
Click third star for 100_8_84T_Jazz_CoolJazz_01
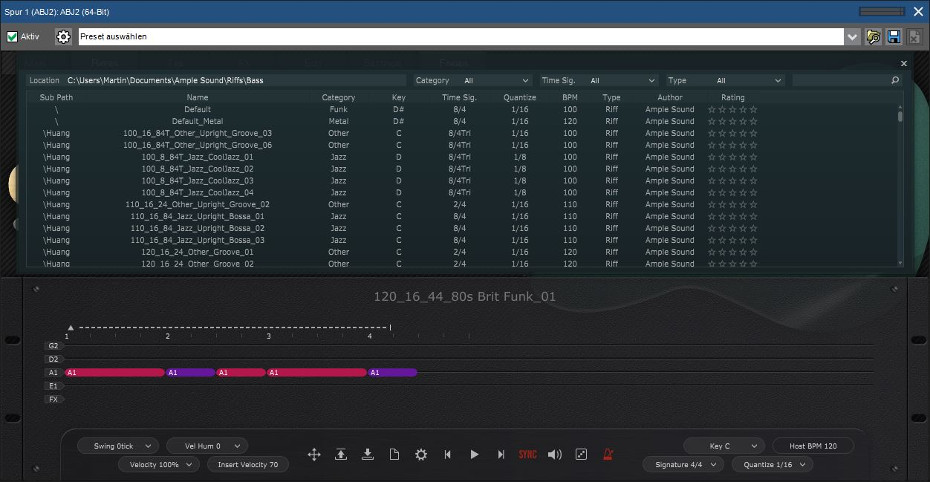(732, 157)
